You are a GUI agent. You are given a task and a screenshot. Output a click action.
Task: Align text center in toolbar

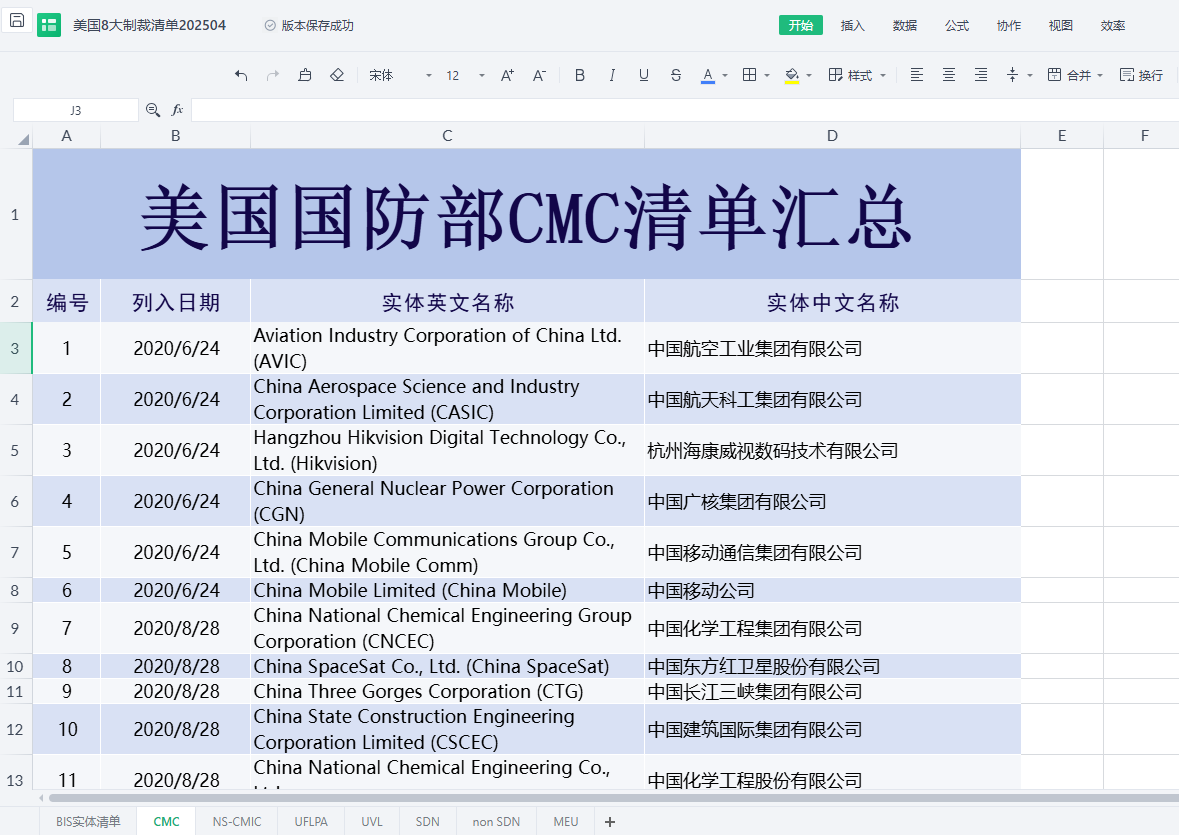(x=949, y=75)
